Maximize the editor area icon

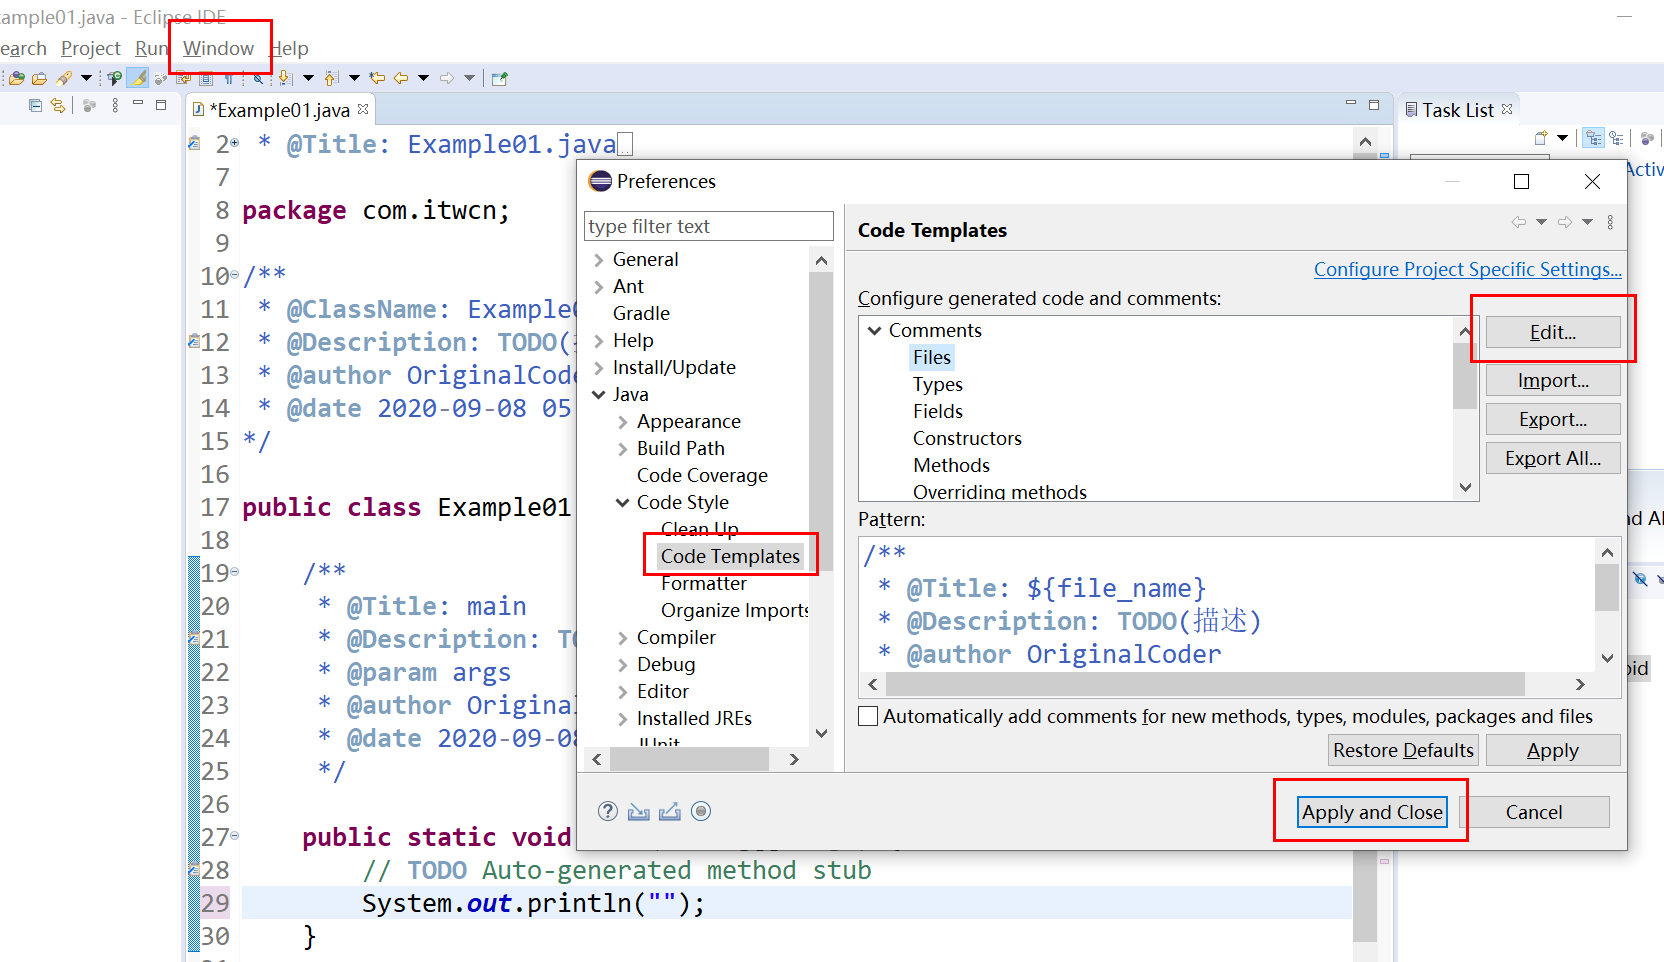[1374, 105]
